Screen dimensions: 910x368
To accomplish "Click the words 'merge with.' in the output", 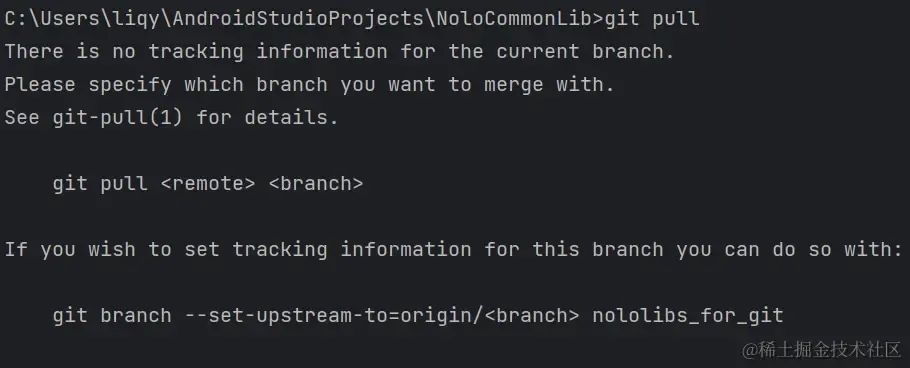I will (x=549, y=85).
